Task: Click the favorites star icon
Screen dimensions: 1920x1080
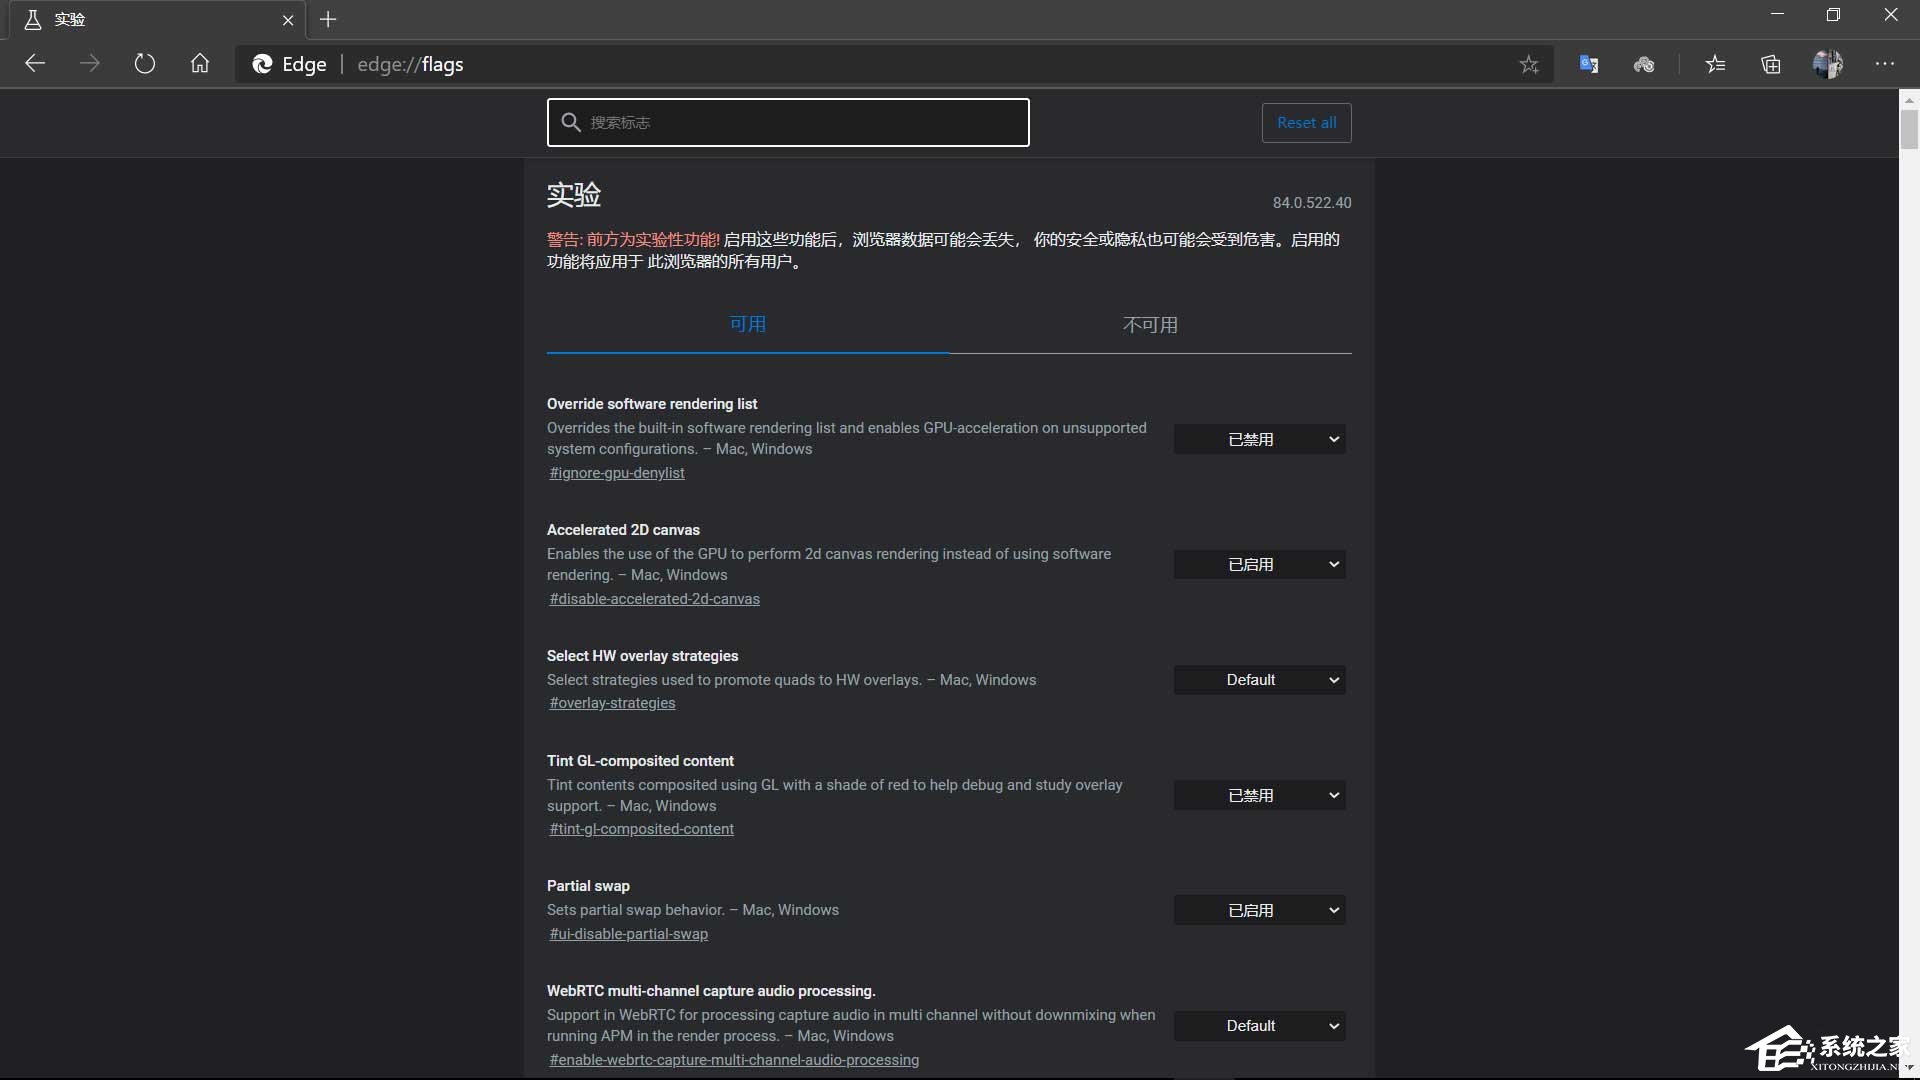Action: 1530,63
